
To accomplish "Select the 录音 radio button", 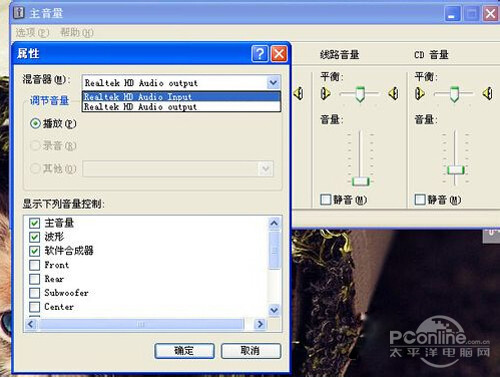I will [x=35, y=146].
